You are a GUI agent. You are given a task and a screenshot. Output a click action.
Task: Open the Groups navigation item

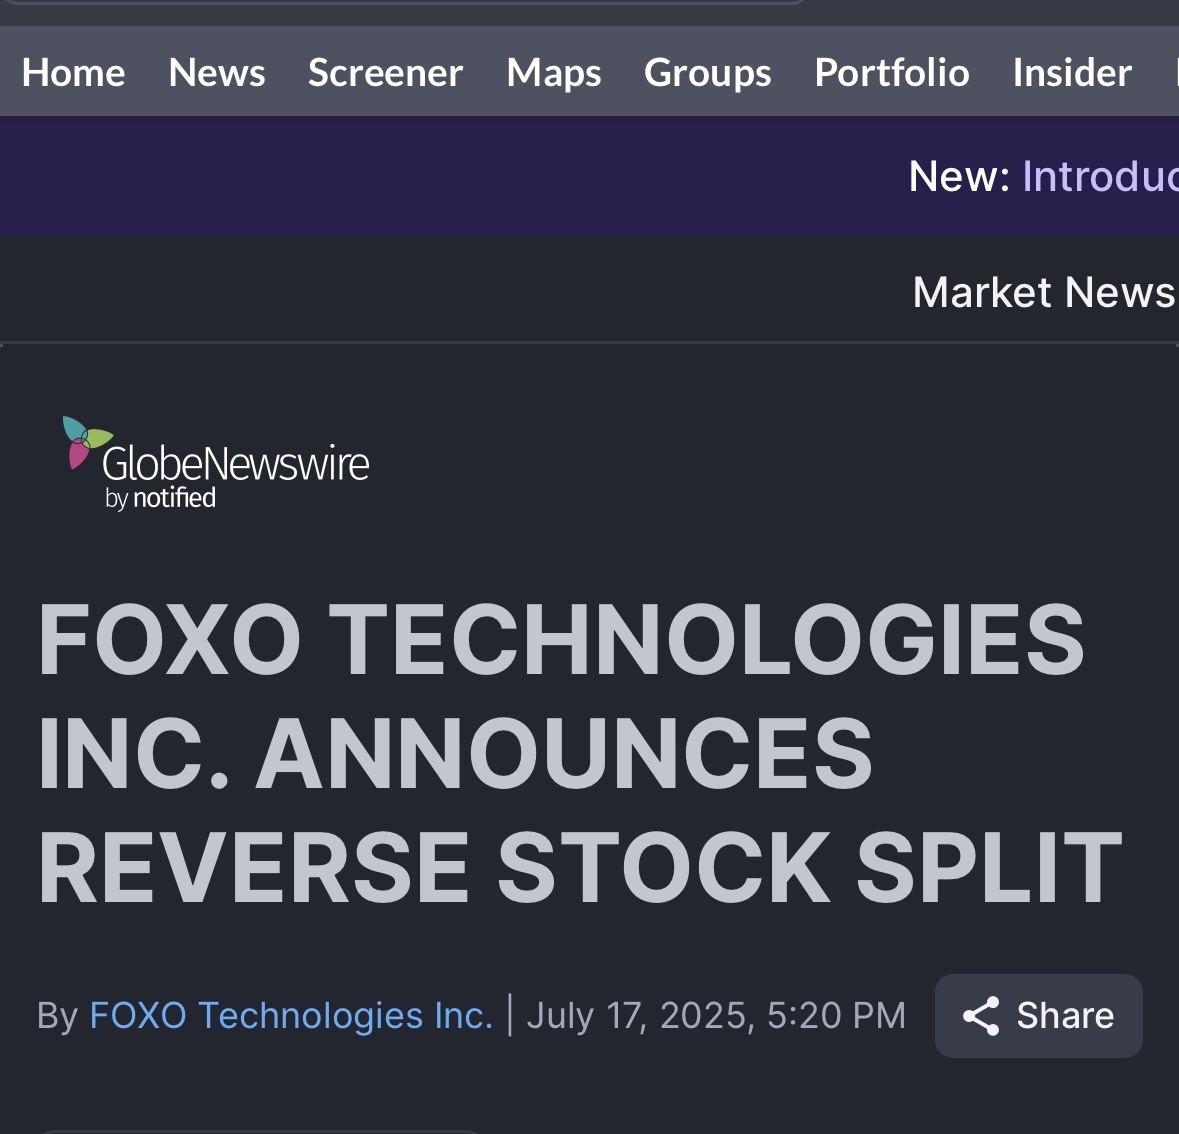[708, 73]
